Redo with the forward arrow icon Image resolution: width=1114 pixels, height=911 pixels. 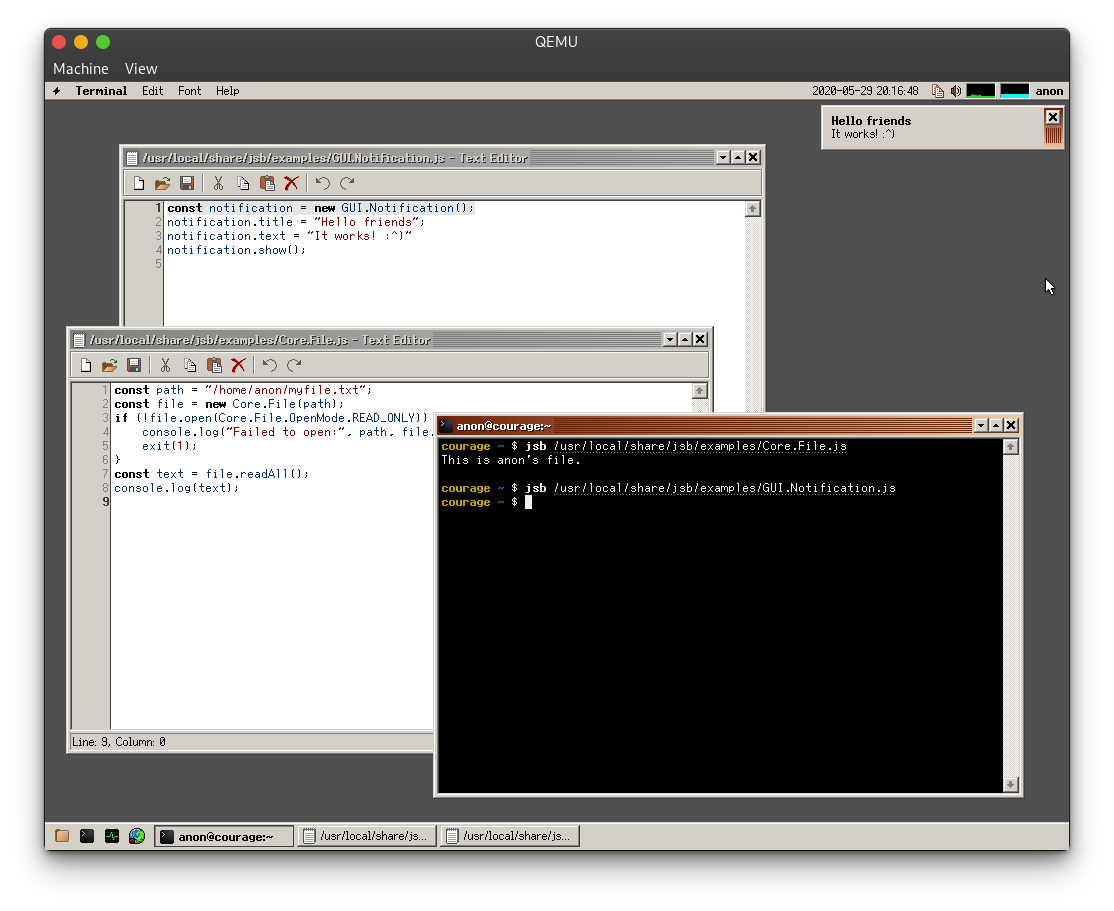293,365
